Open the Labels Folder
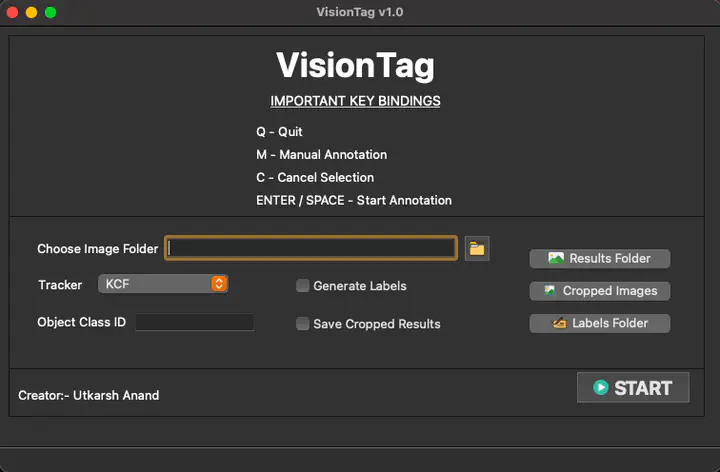This screenshot has height=472, width=720. point(599,323)
